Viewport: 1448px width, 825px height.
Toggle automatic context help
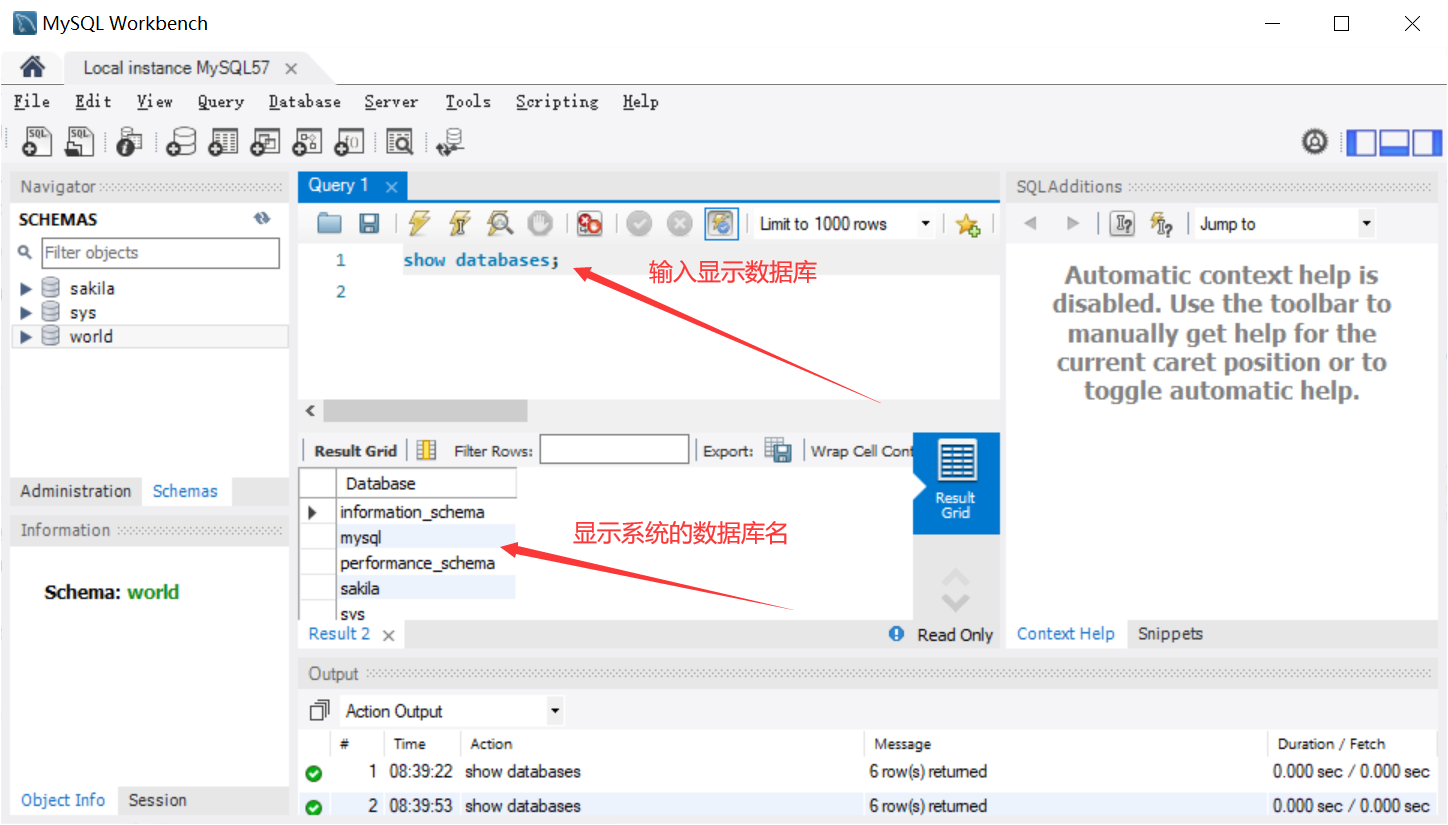pyautogui.click(x=1162, y=224)
